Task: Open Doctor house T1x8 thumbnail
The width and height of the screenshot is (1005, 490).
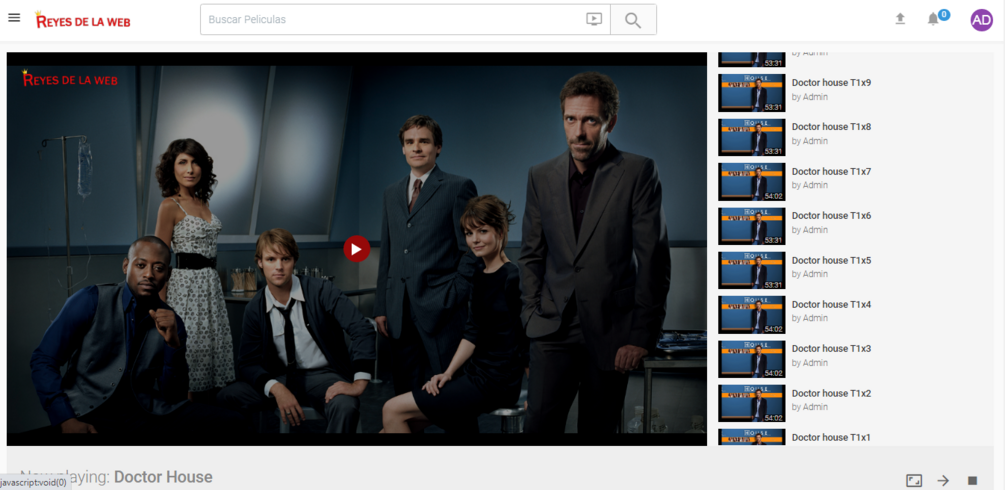Action: coord(751,137)
